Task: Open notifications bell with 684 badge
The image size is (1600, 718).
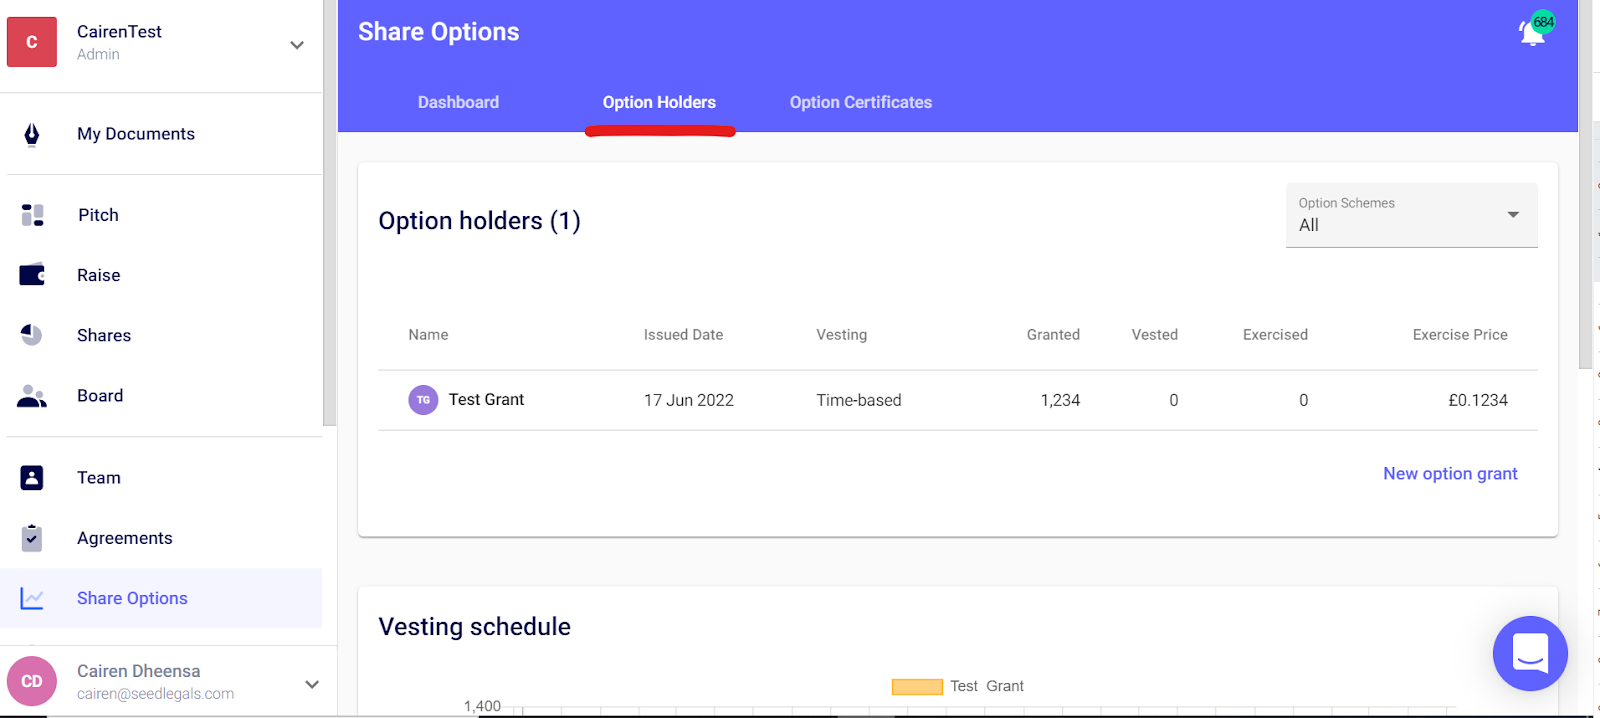Action: [x=1533, y=32]
